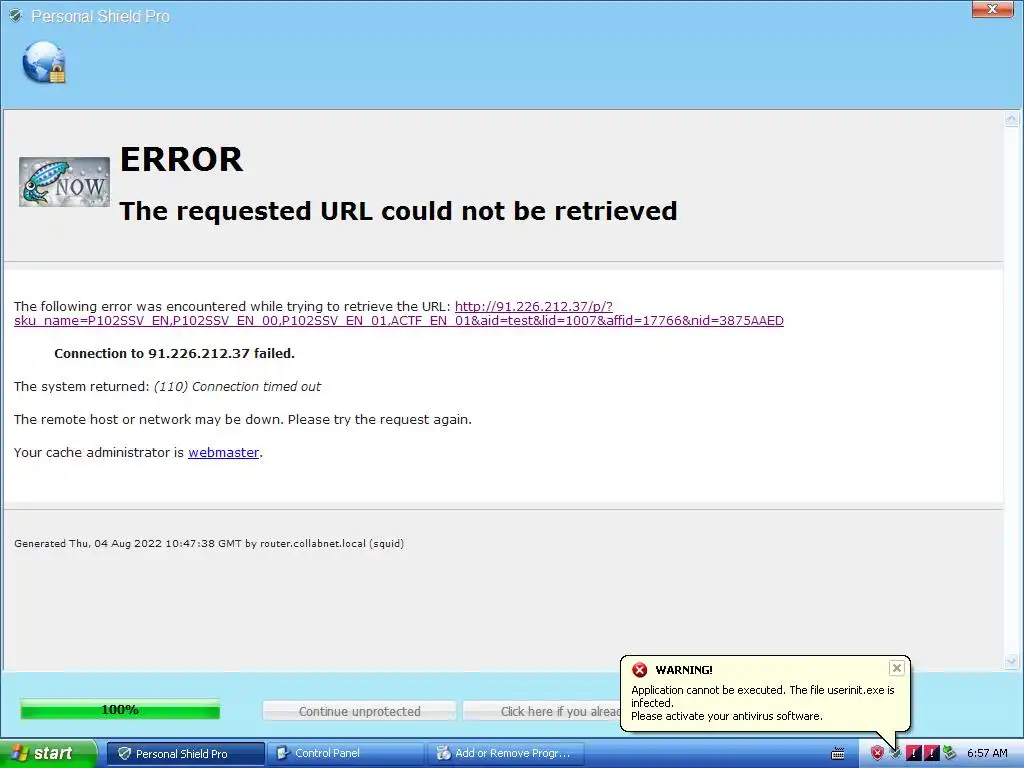Click 'The requested URL could not be retrieved' heading

tap(398, 211)
